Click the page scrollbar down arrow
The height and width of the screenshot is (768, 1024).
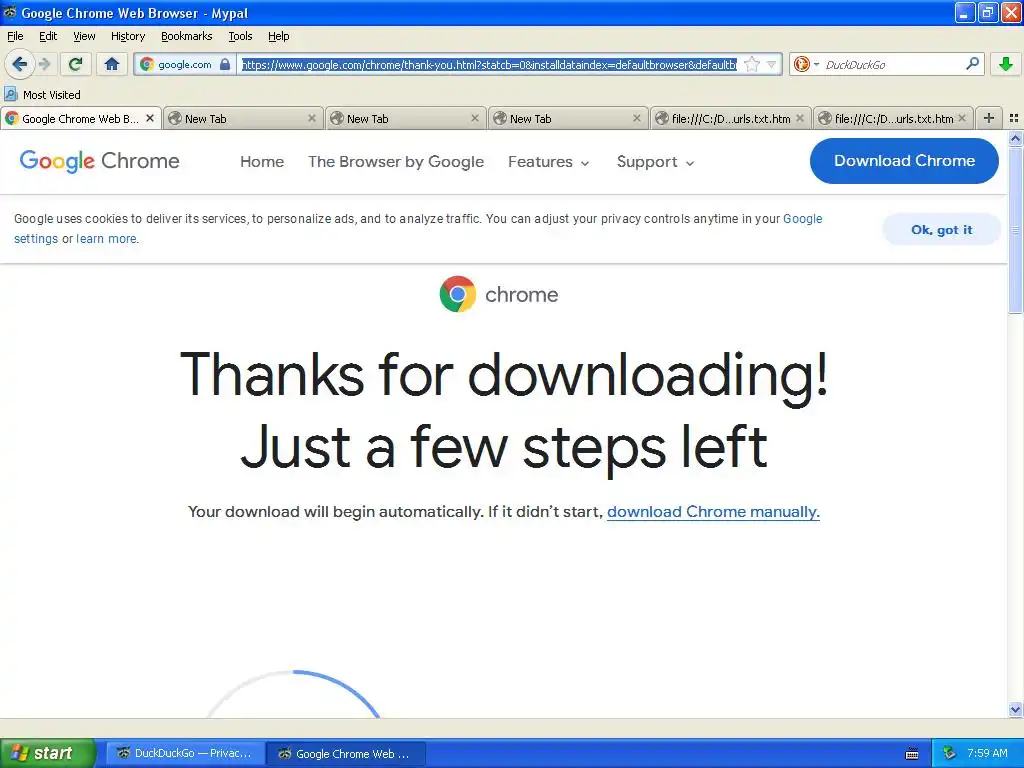coord(1015,709)
